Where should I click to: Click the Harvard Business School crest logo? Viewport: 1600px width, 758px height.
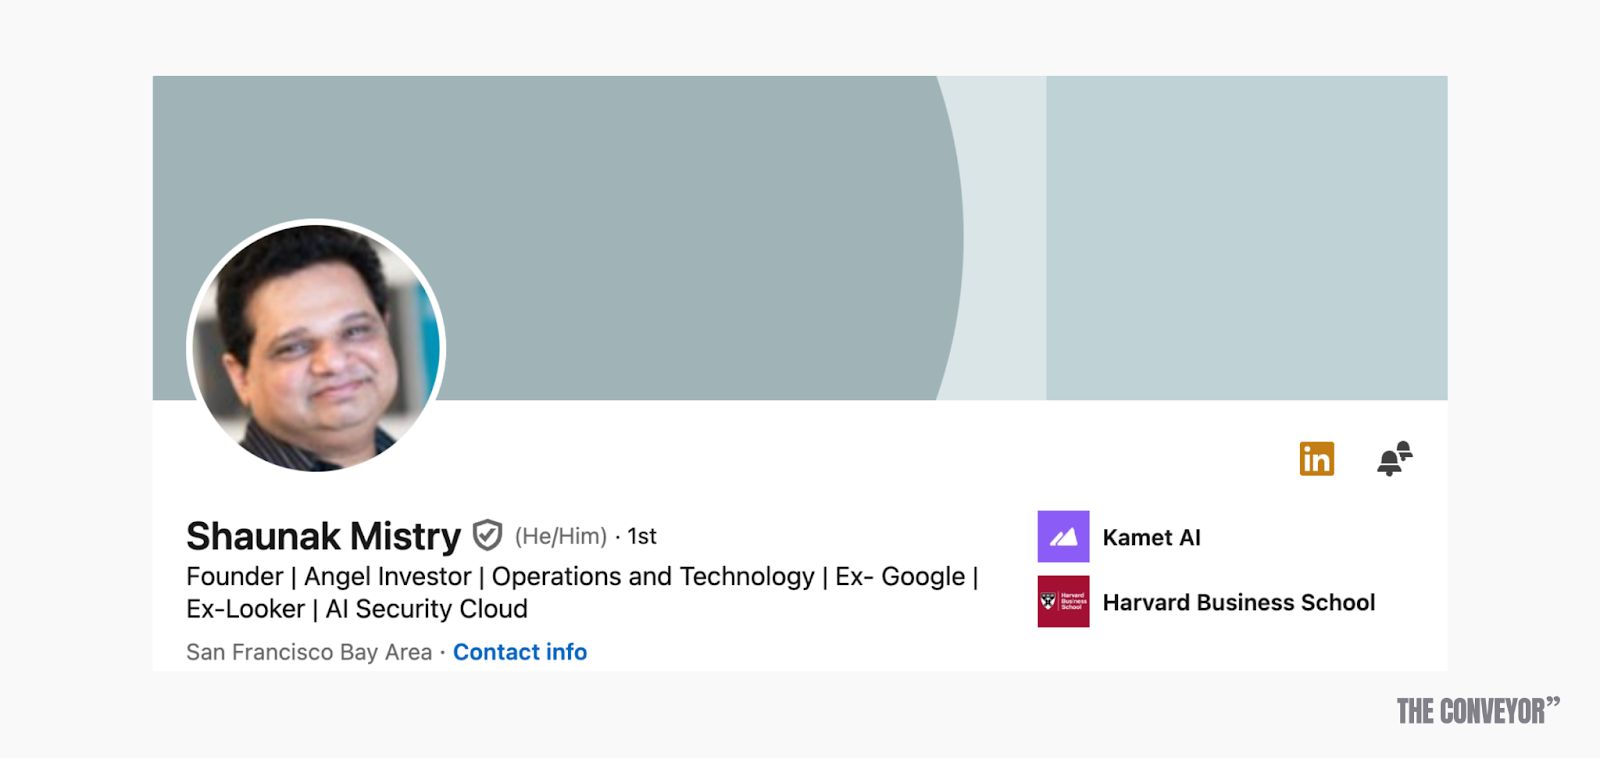click(x=1063, y=602)
